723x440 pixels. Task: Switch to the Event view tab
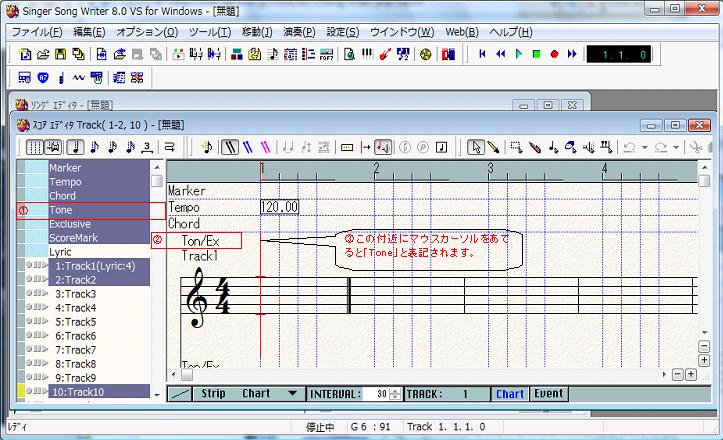(x=549, y=394)
